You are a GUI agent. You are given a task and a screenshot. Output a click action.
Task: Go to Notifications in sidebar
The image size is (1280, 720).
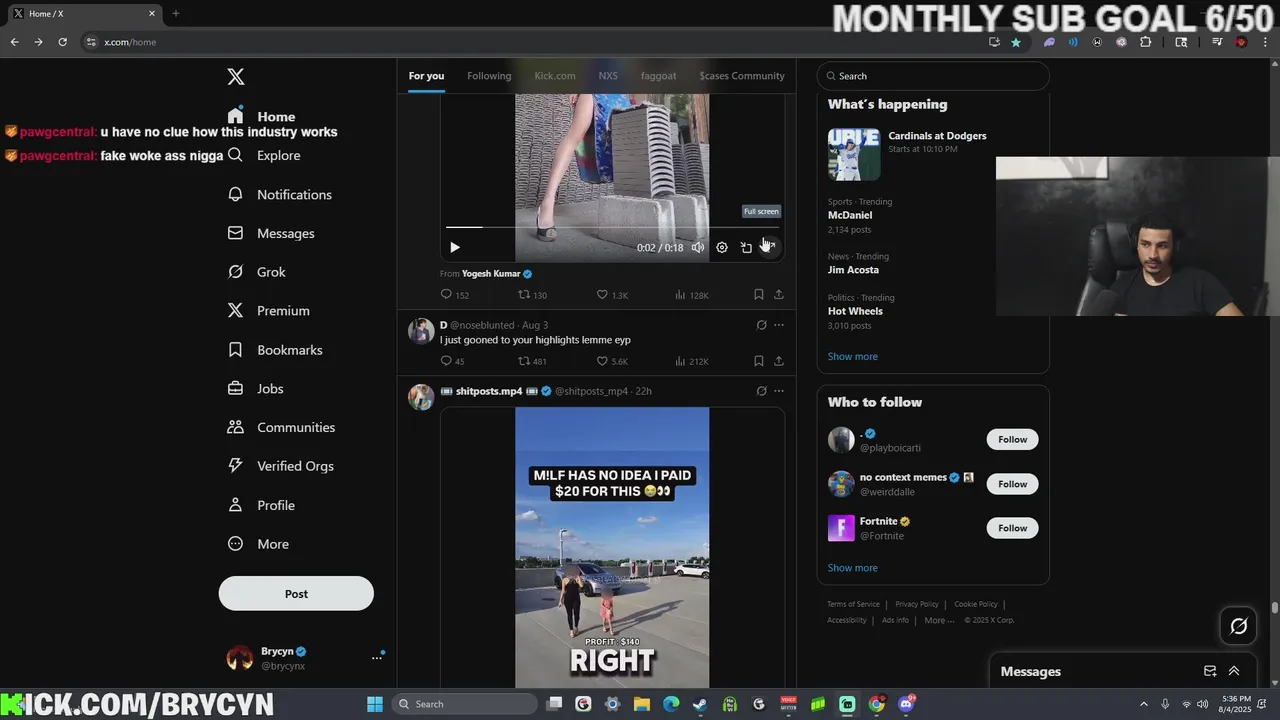[x=279, y=195]
